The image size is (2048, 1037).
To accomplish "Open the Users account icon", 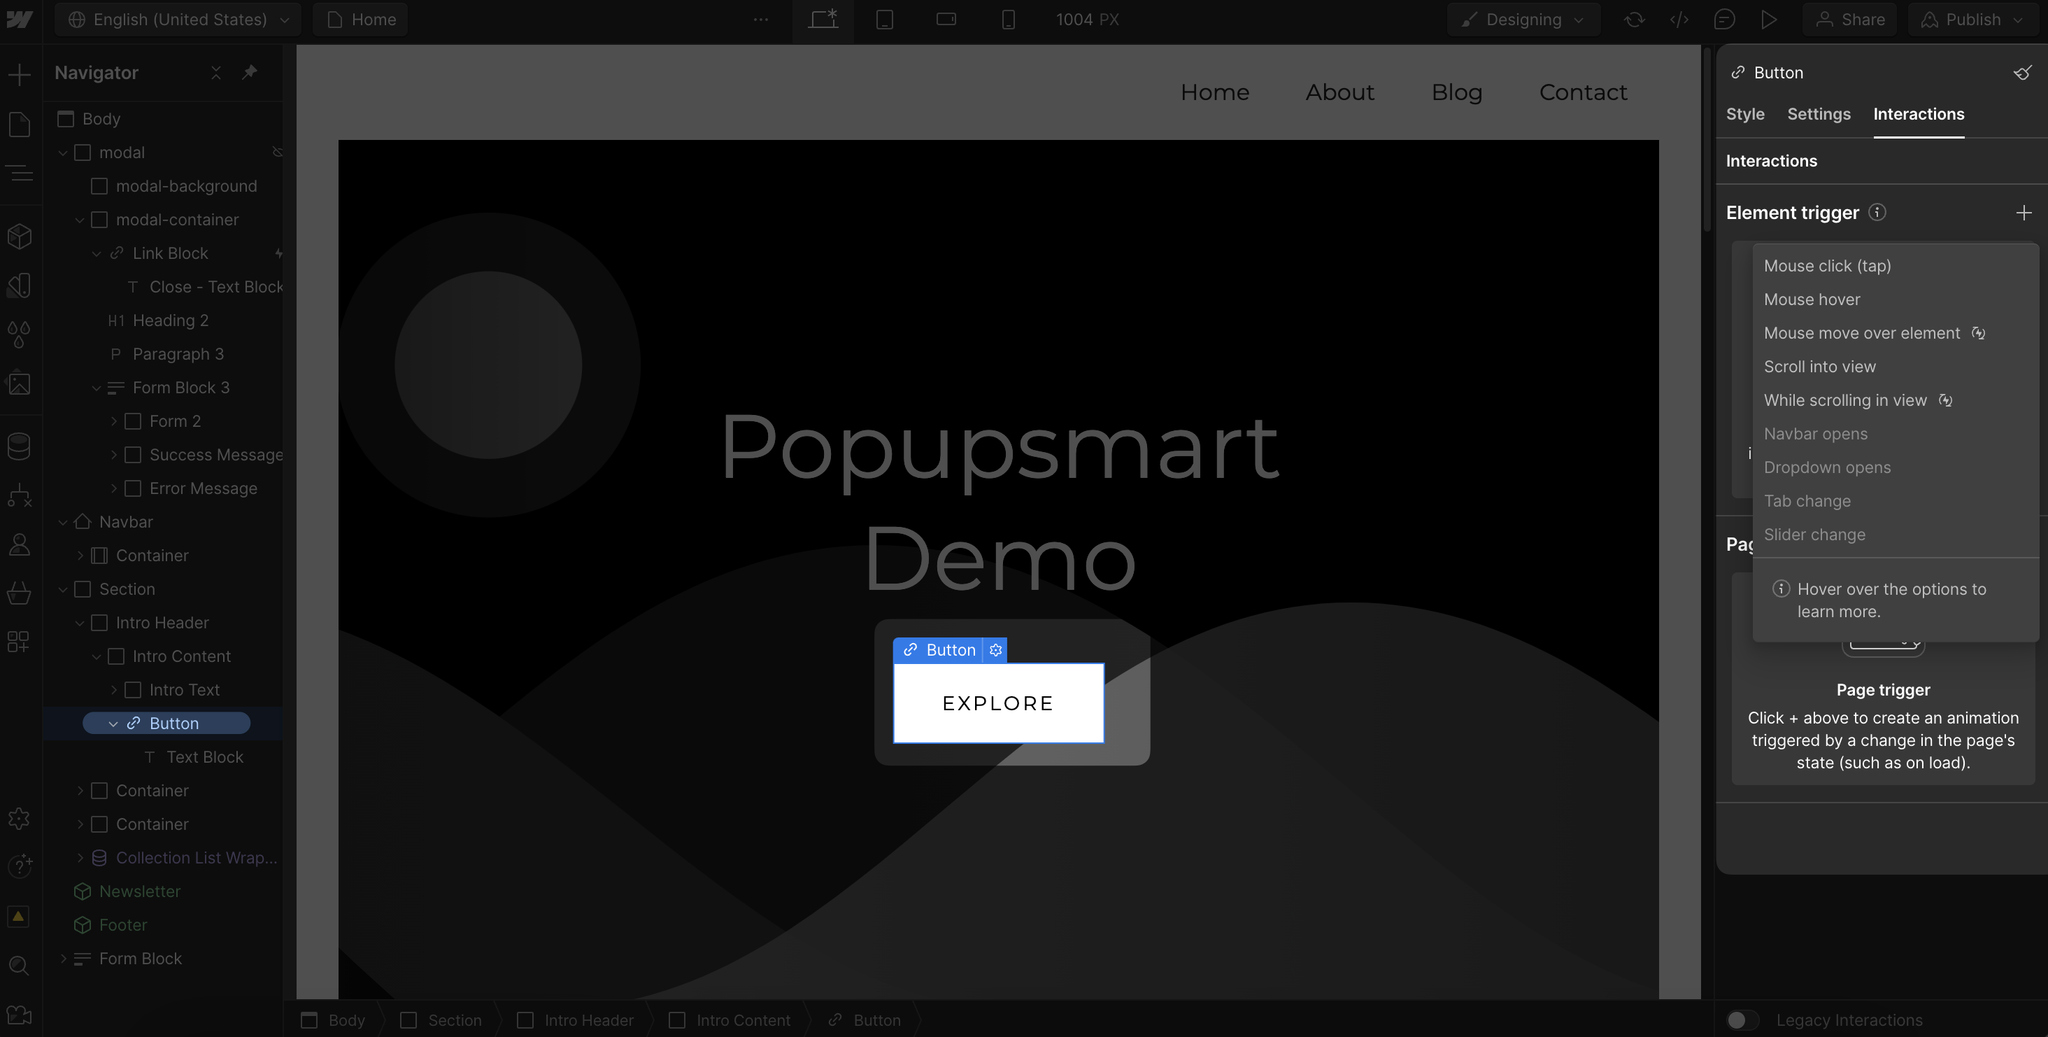I will point(19,545).
